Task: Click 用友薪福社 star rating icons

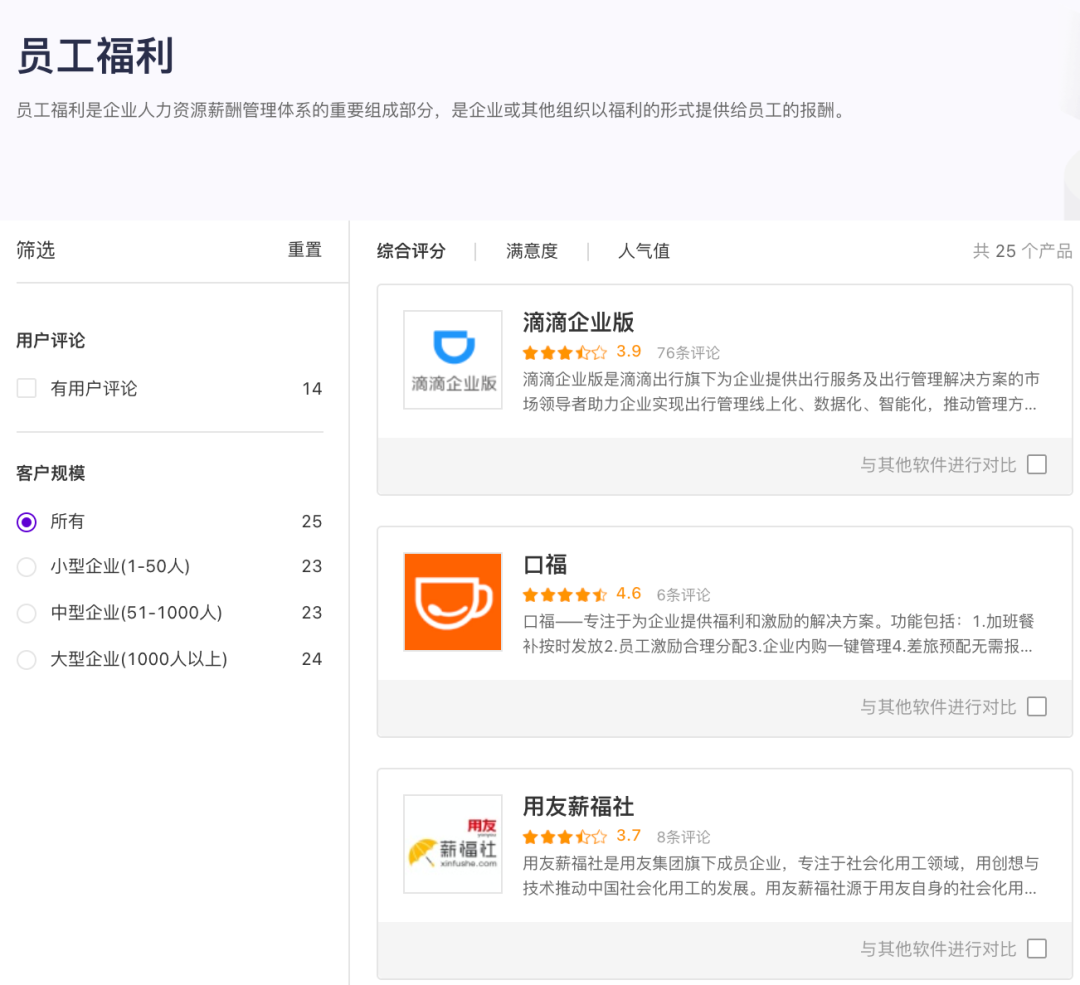Action: tap(564, 836)
